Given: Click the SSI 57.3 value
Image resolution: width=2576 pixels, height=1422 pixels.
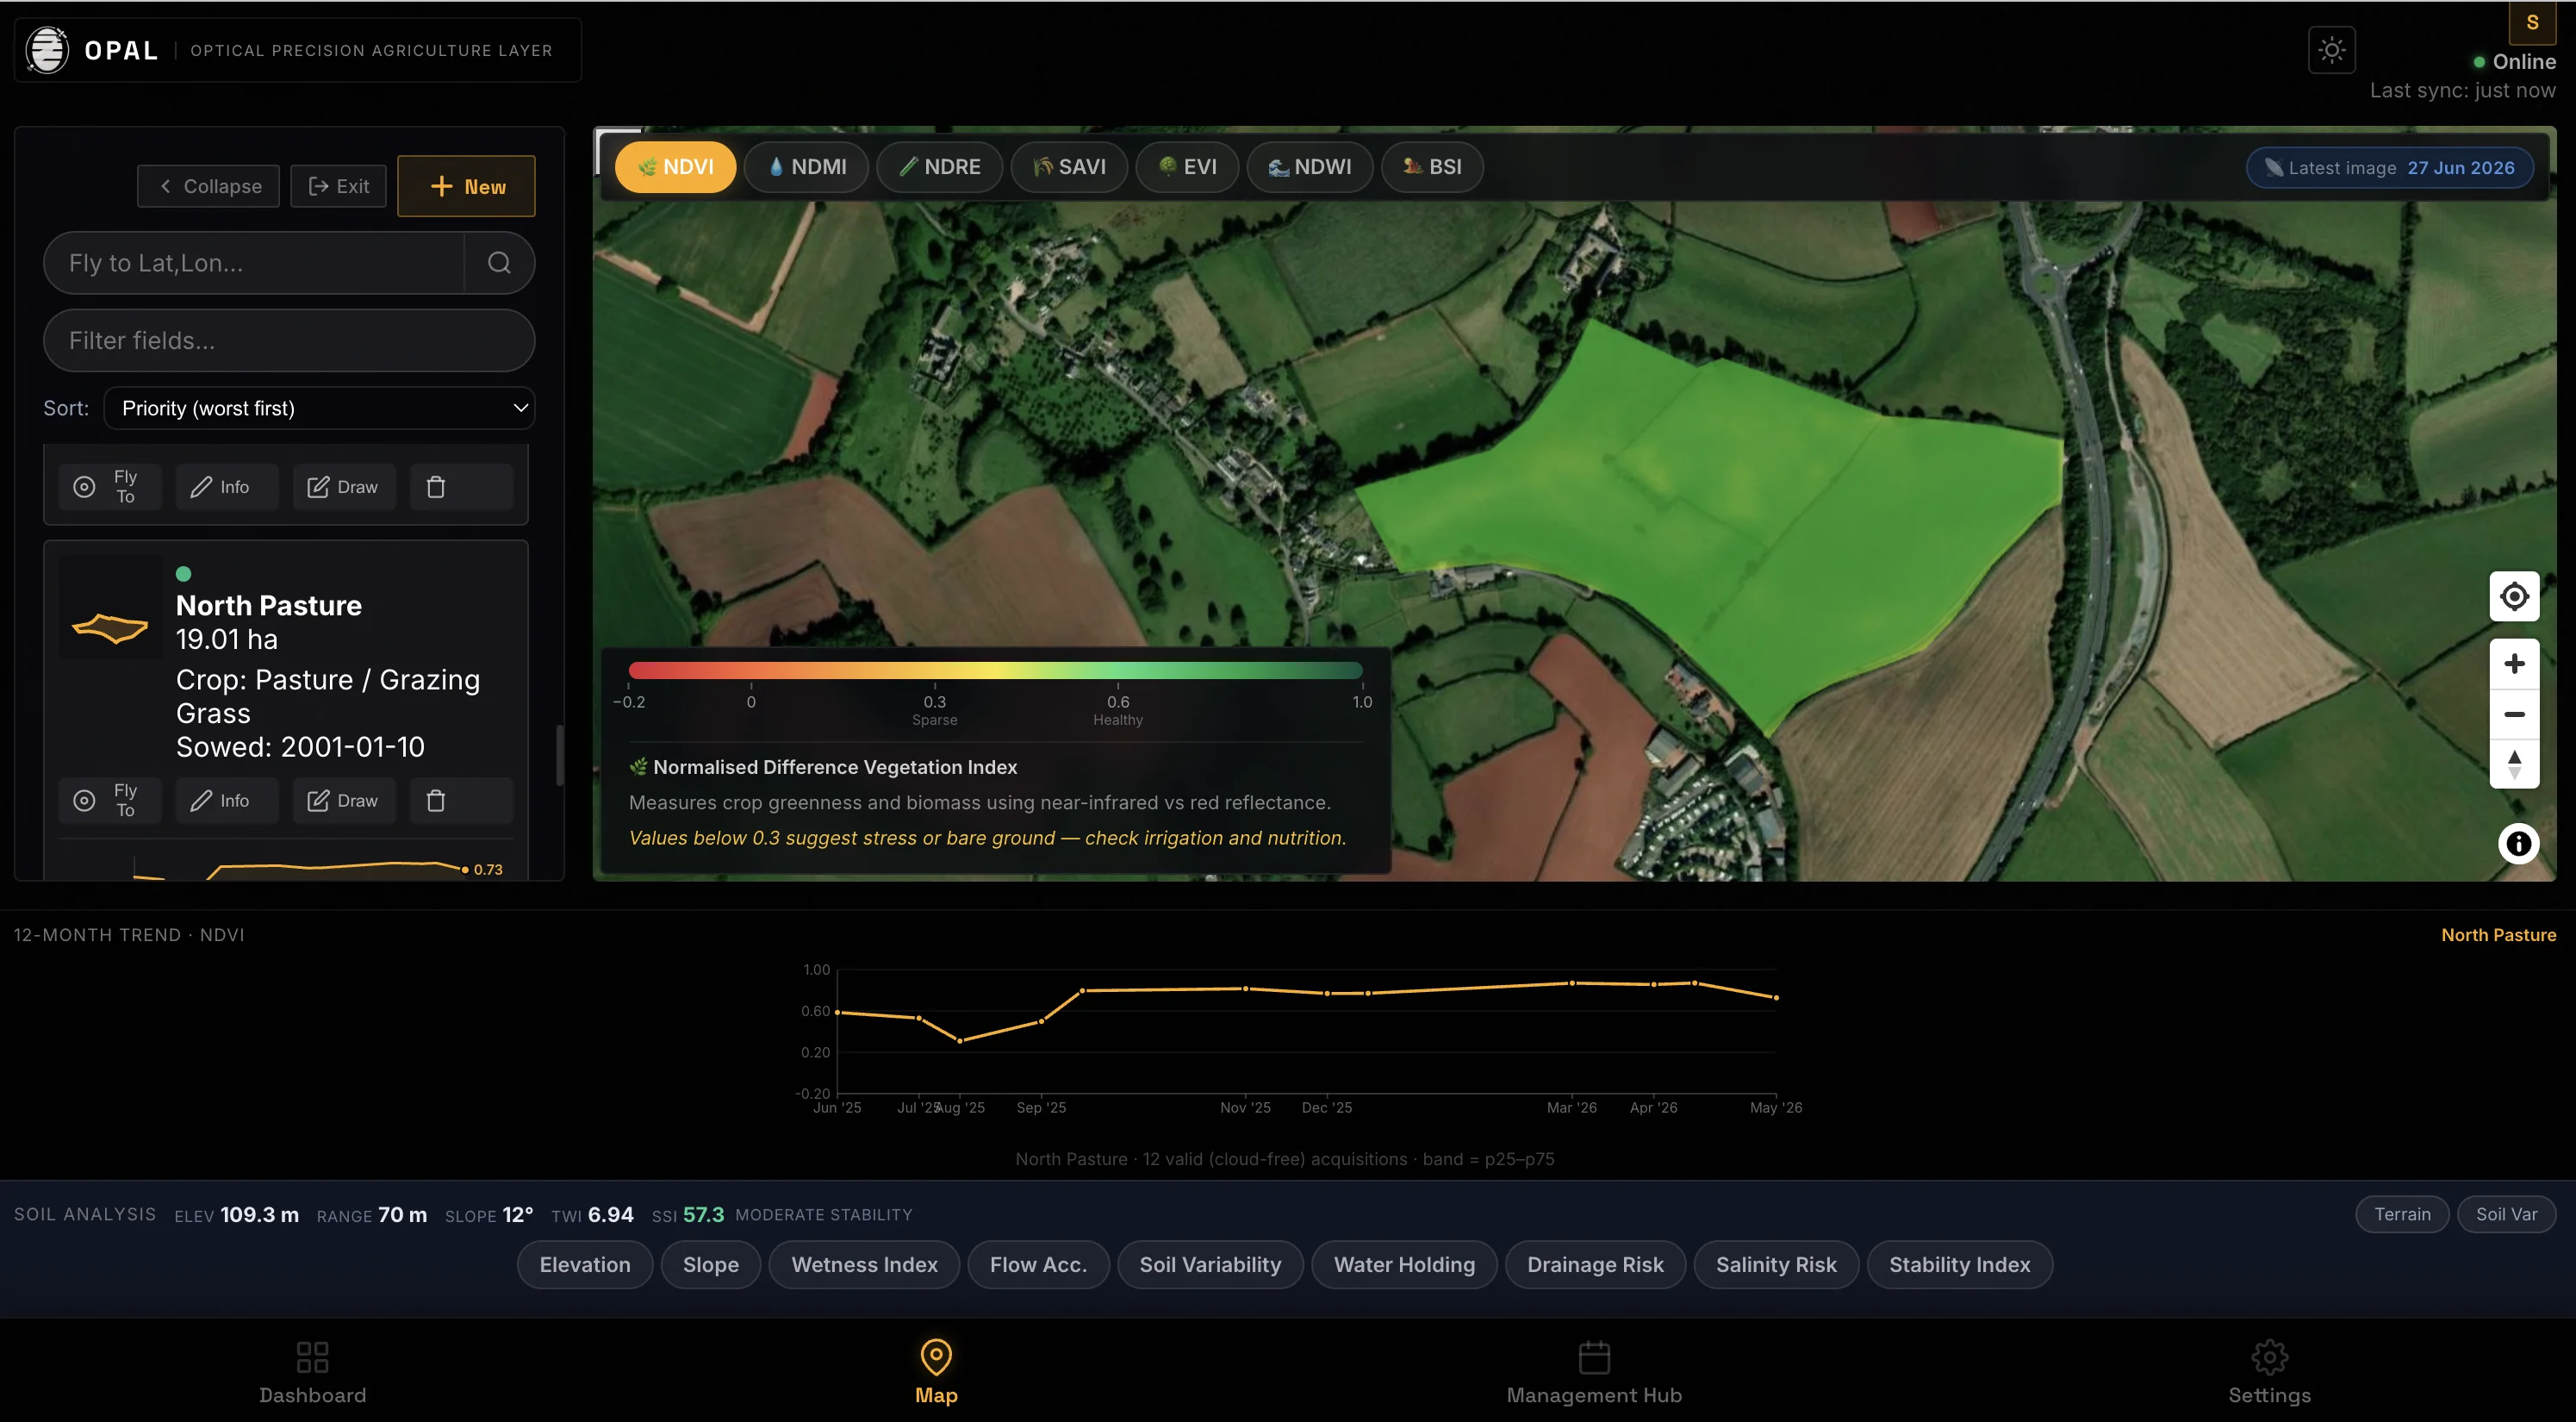Looking at the screenshot, I should (x=703, y=1214).
